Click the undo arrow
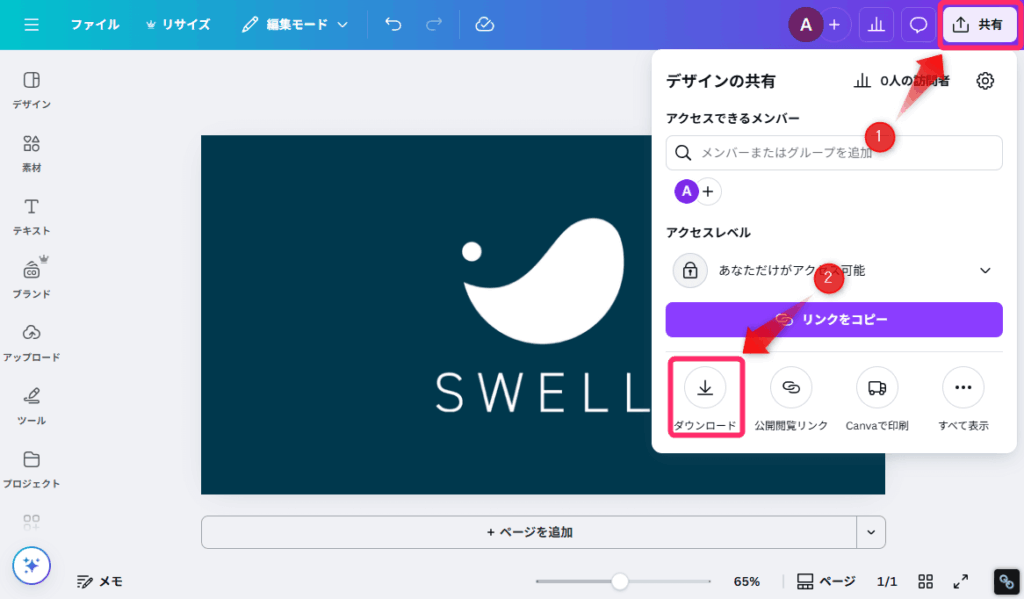The width and height of the screenshot is (1024, 599). point(393,25)
